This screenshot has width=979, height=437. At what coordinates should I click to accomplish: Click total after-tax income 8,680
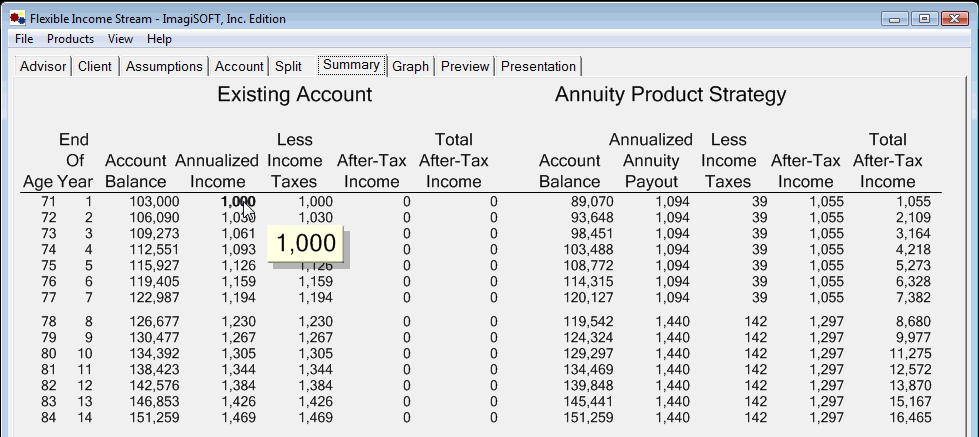914,322
